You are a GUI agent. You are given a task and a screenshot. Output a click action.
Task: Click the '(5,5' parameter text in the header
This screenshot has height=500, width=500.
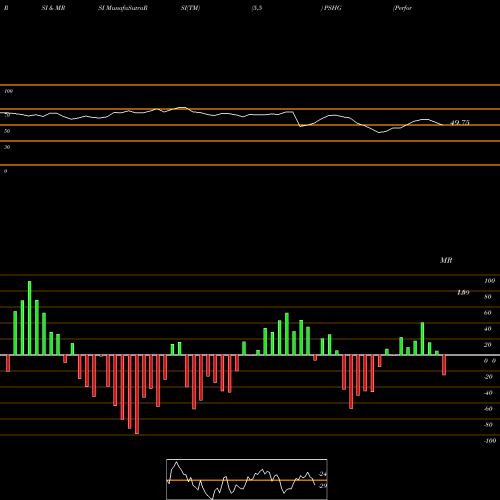coord(257,8)
